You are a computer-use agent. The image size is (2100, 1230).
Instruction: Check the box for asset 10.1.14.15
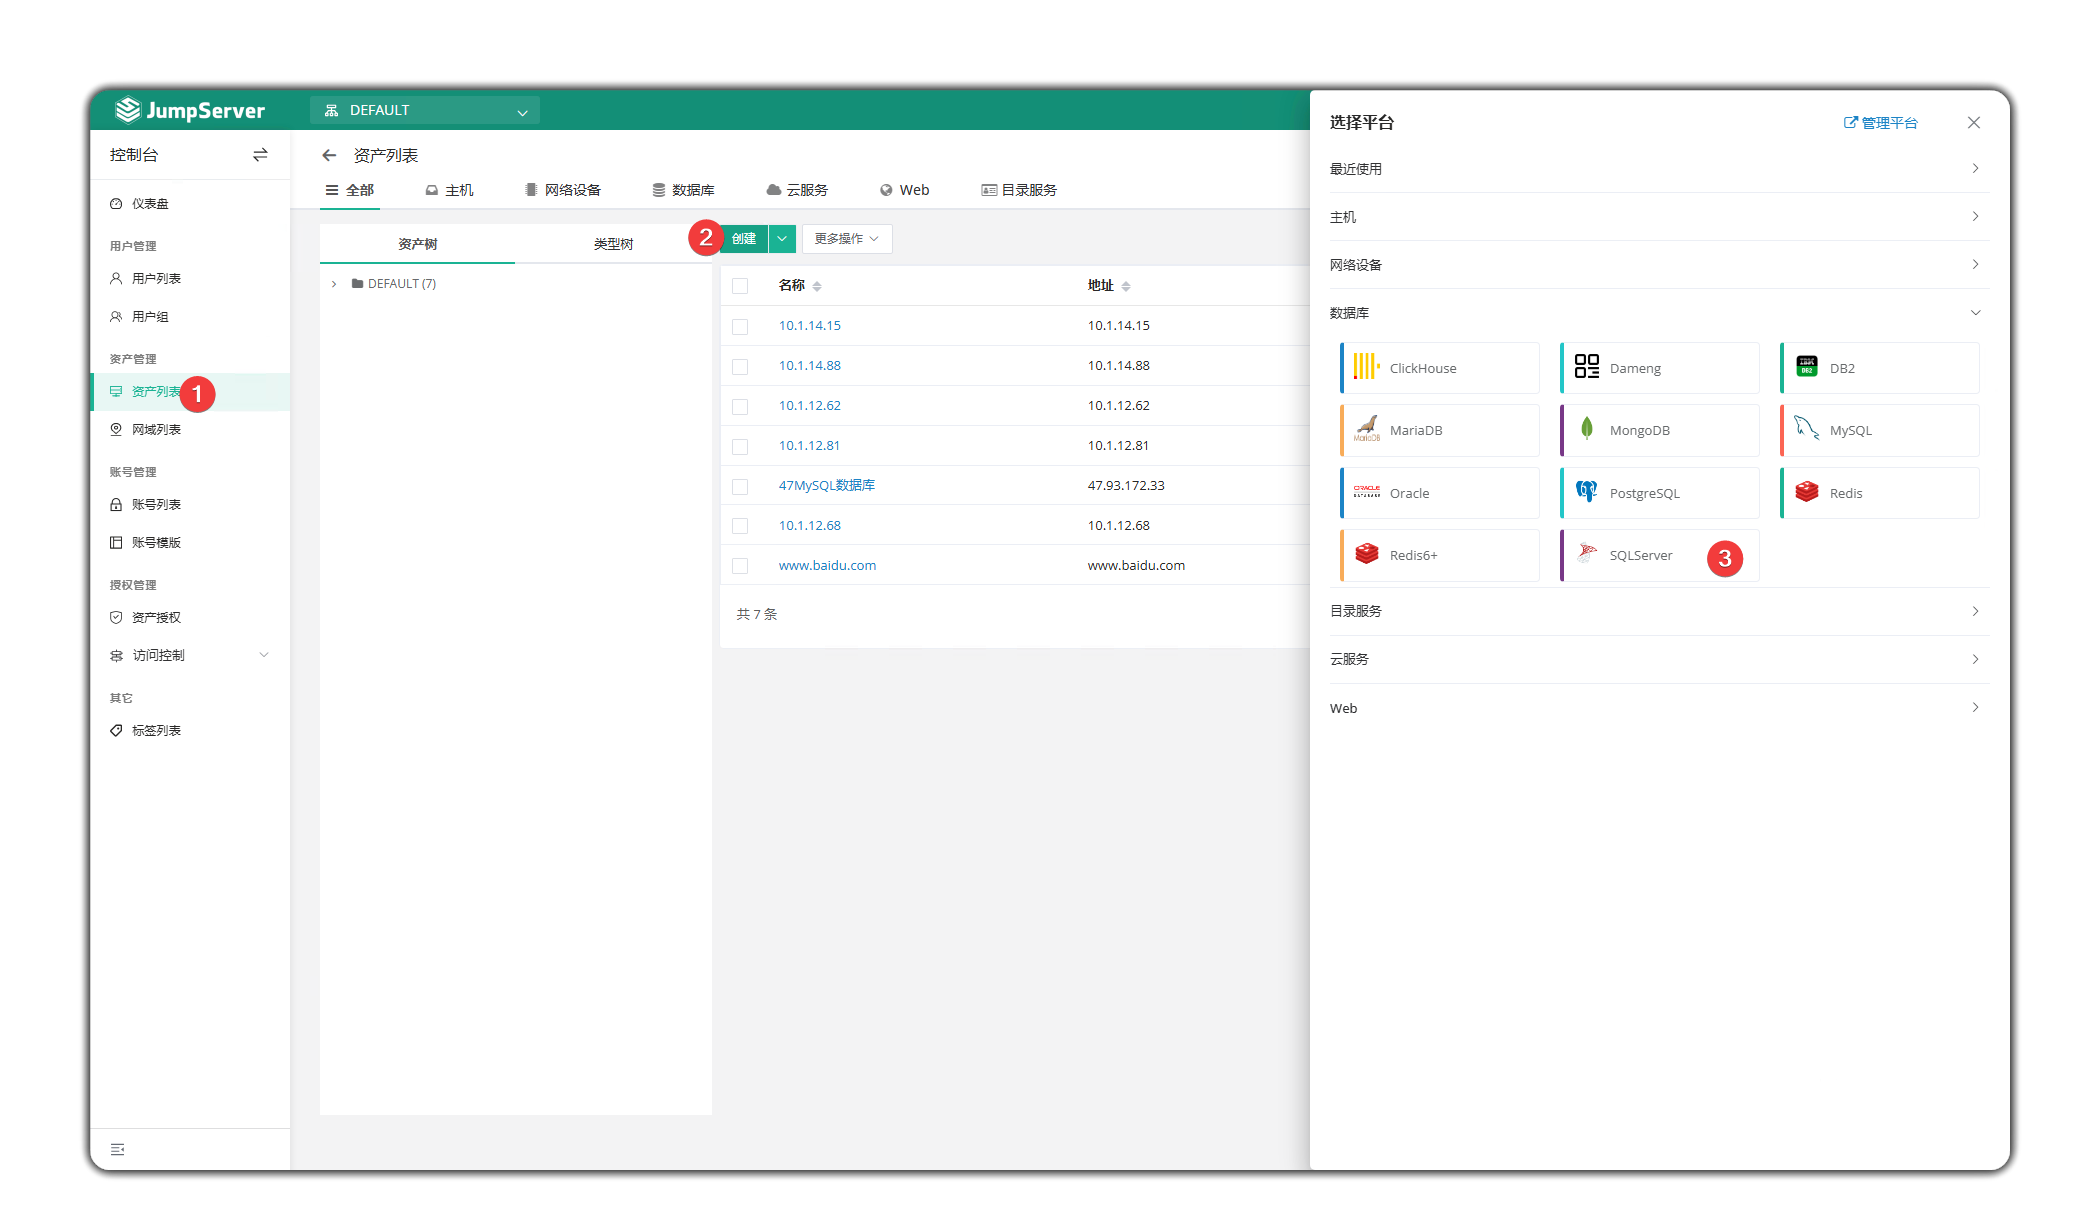[x=740, y=326]
